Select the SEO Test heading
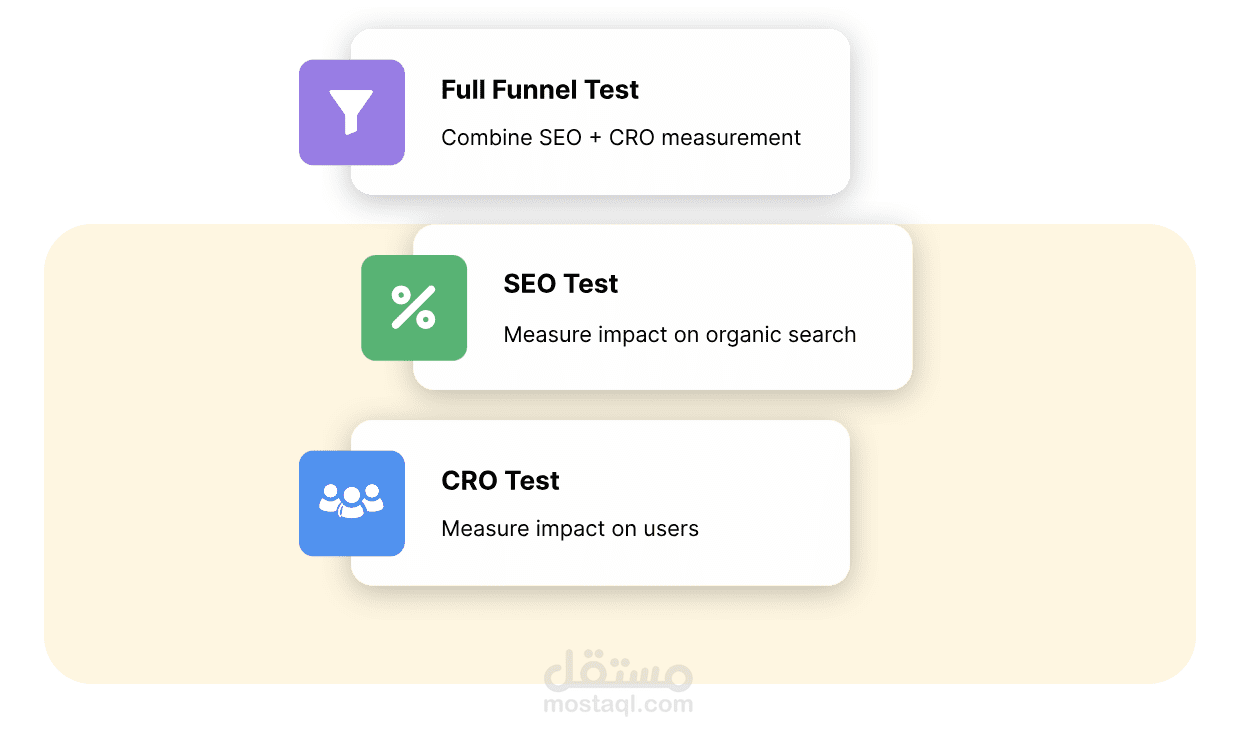Image resolution: width=1238 pixels, height=732 pixels. click(561, 284)
